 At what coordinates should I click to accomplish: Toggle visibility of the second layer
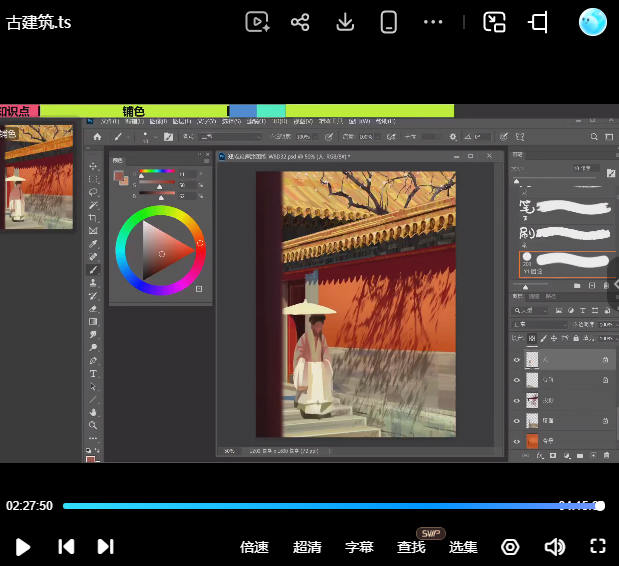click(516, 380)
